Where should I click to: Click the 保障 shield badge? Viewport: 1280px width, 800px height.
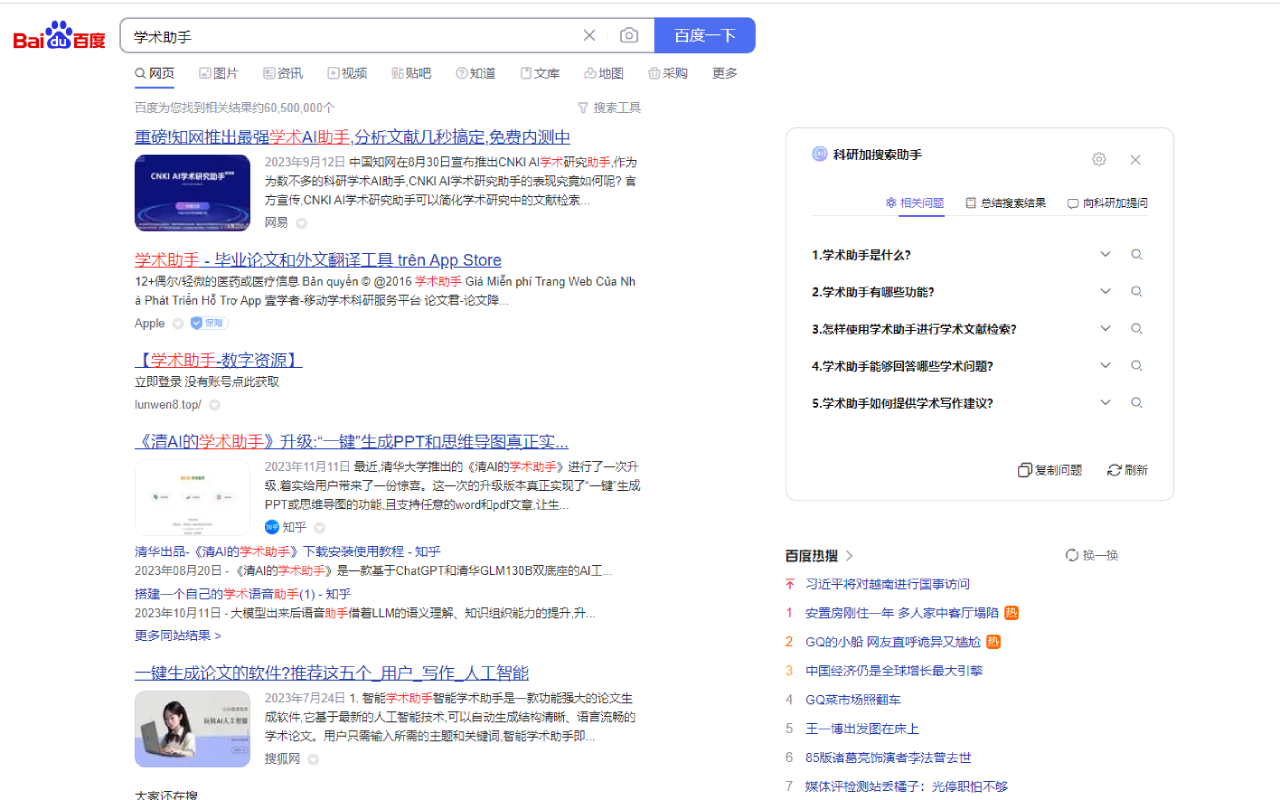(x=209, y=323)
